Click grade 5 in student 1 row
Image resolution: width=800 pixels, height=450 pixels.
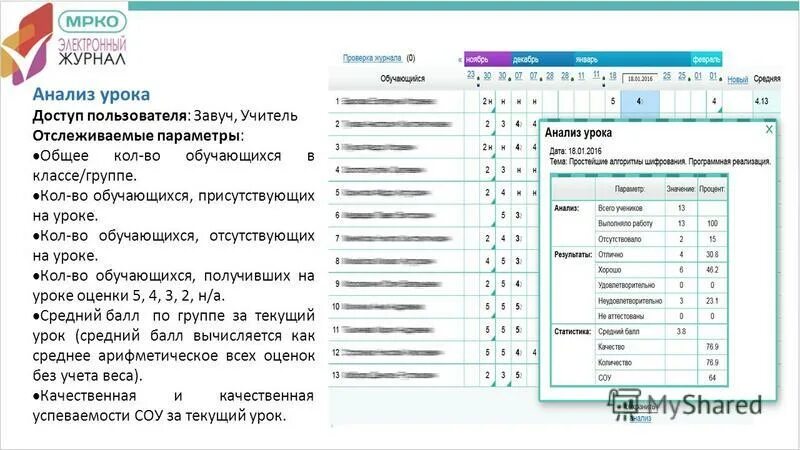coord(613,101)
